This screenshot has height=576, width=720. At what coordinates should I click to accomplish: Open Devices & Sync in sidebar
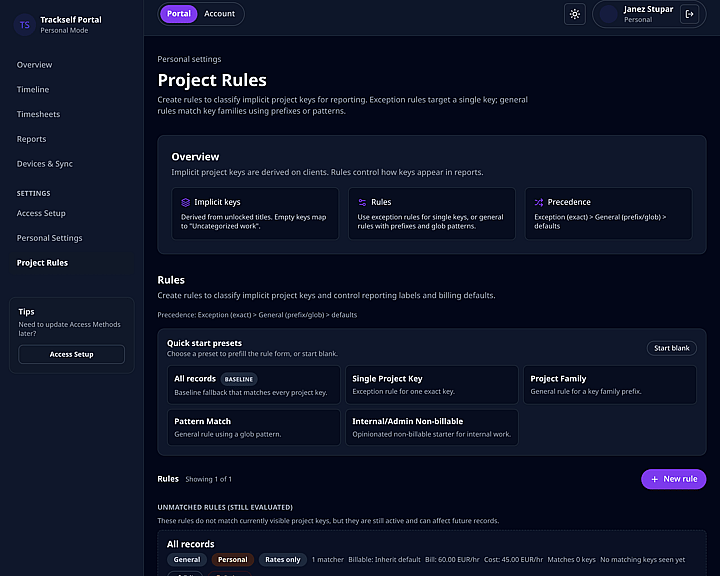pyautogui.click(x=45, y=164)
